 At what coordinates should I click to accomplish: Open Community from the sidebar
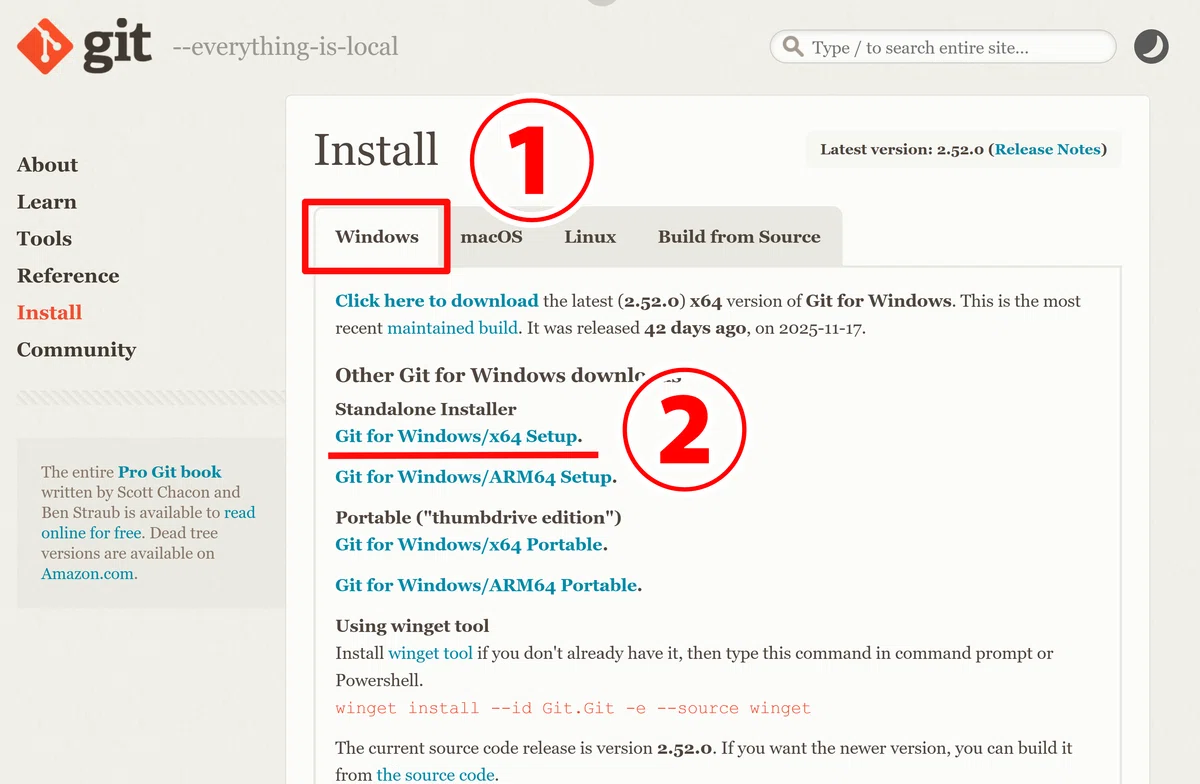(x=76, y=350)
